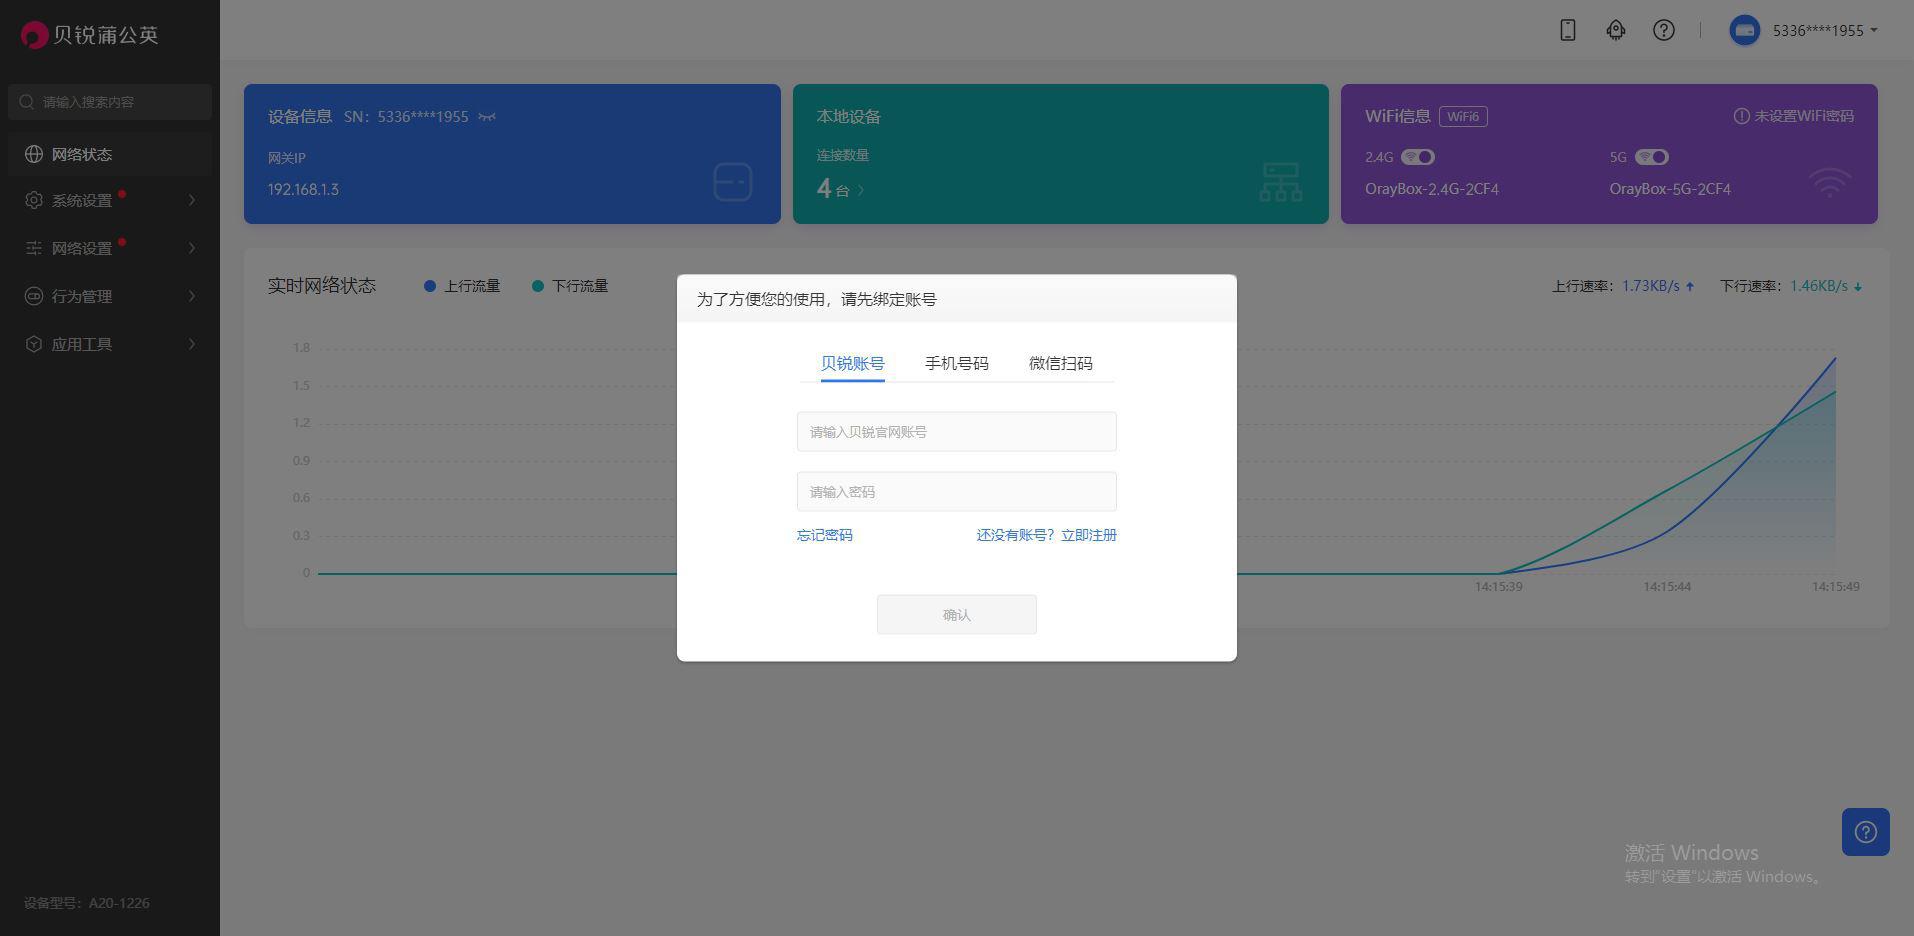The width and height of the screenshot is (1914, 936).
Task: Click the 忘记密码 link
Action: pyautogui.click(x=824, y=535)
